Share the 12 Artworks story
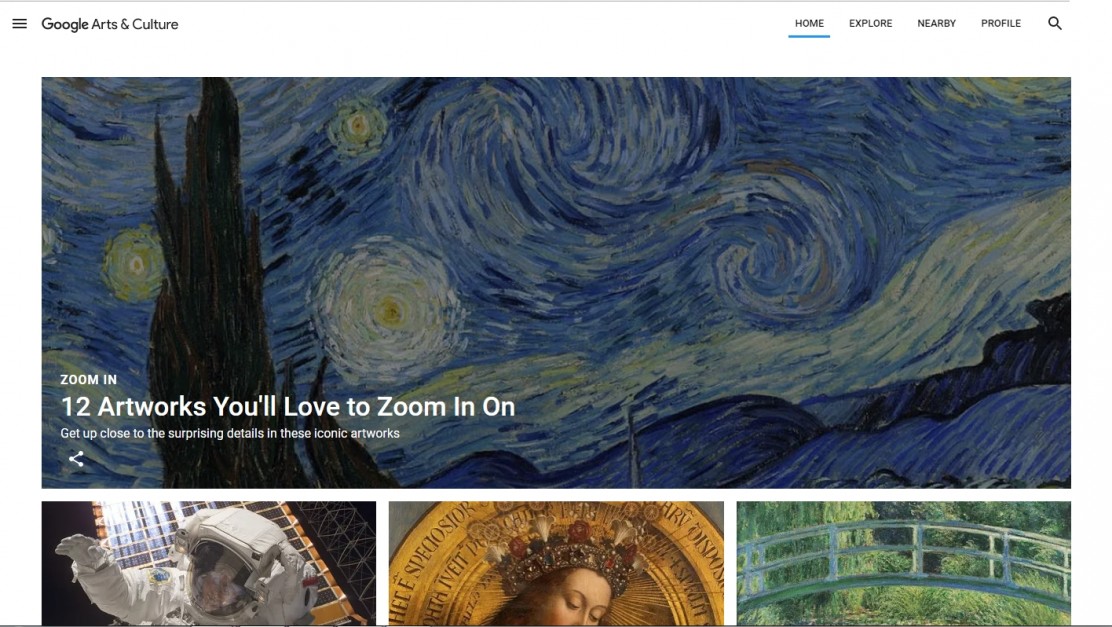The width and height of the screenshot is (1112, 627). point(76,459)
